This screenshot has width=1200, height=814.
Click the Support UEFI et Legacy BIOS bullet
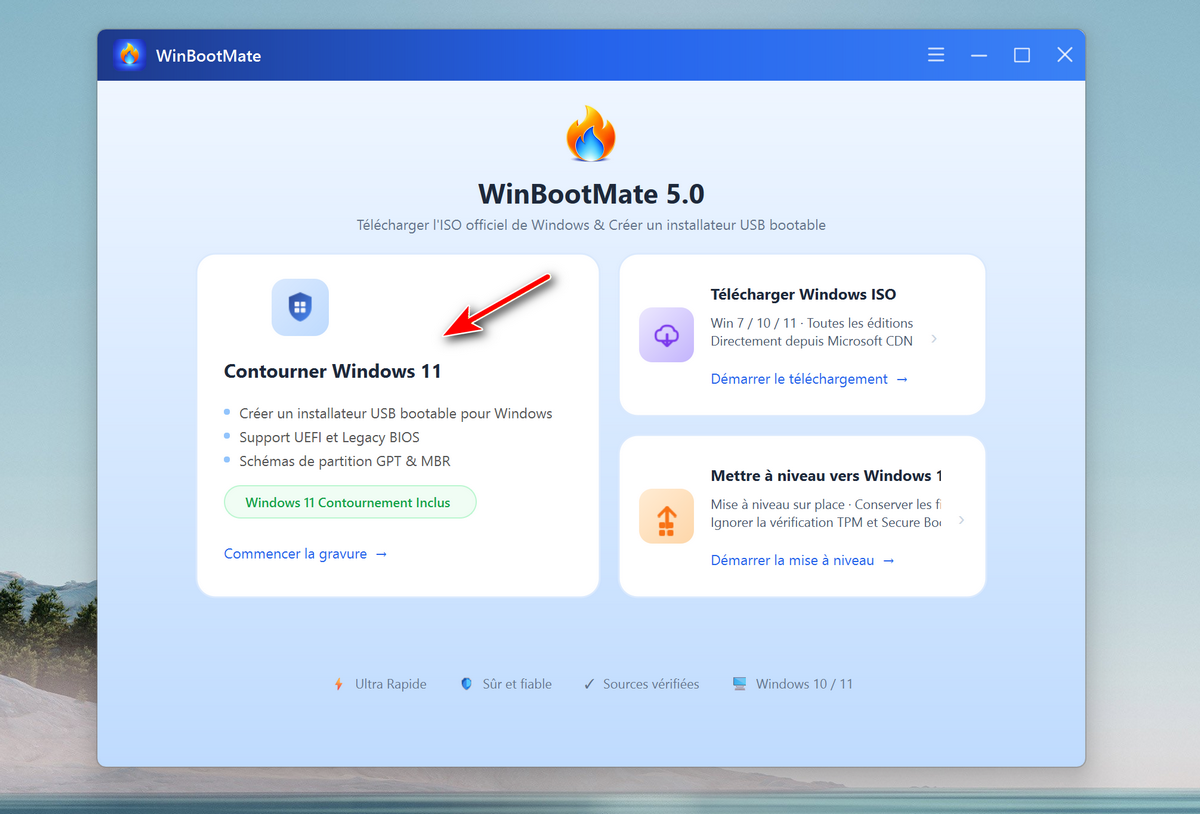pyautogui.click(x=329, y=437)
